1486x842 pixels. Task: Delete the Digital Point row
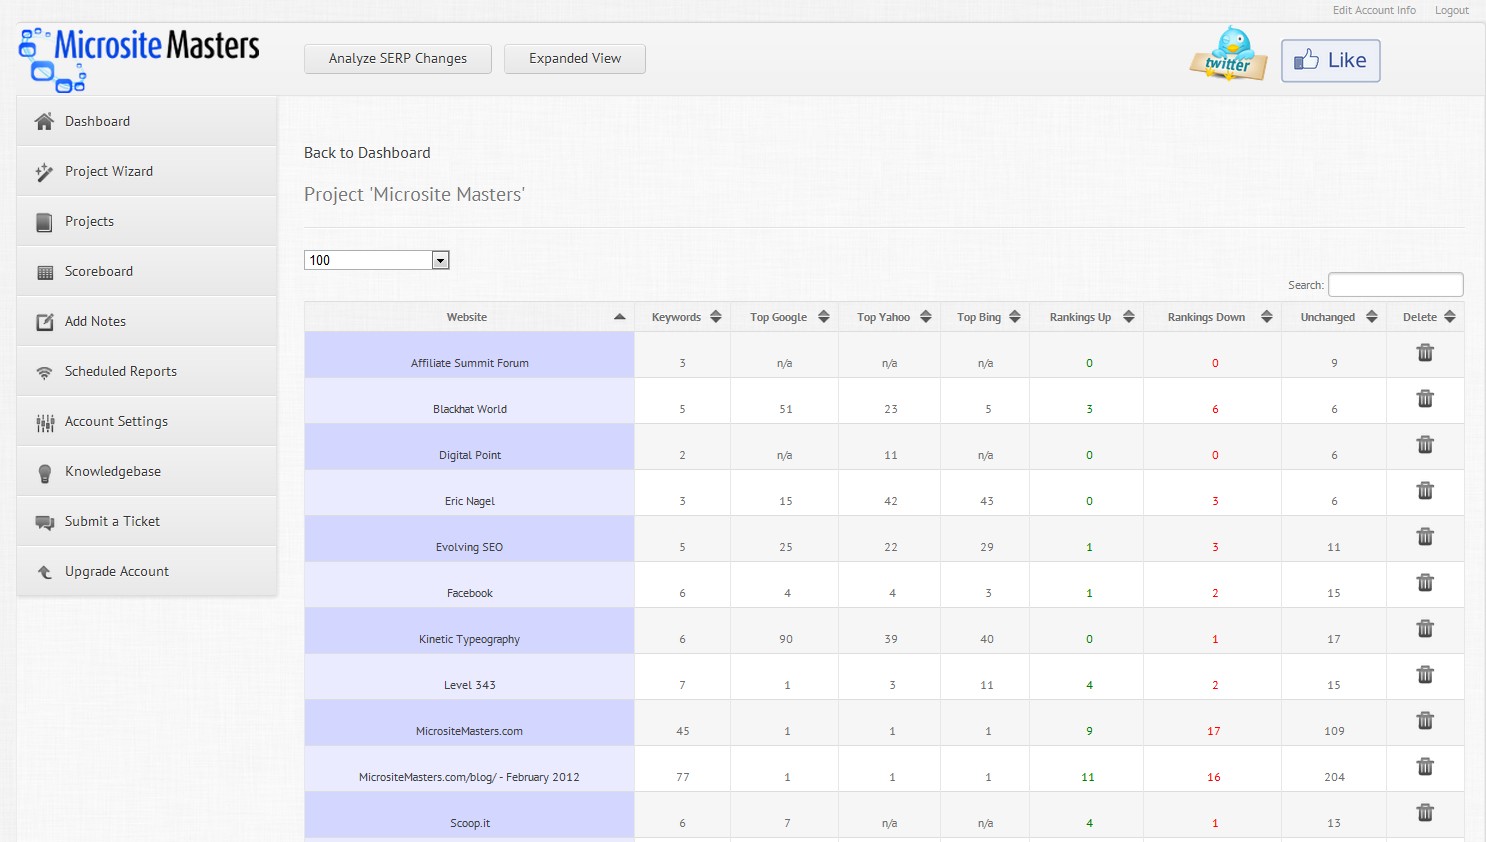tap(1425, 444)
